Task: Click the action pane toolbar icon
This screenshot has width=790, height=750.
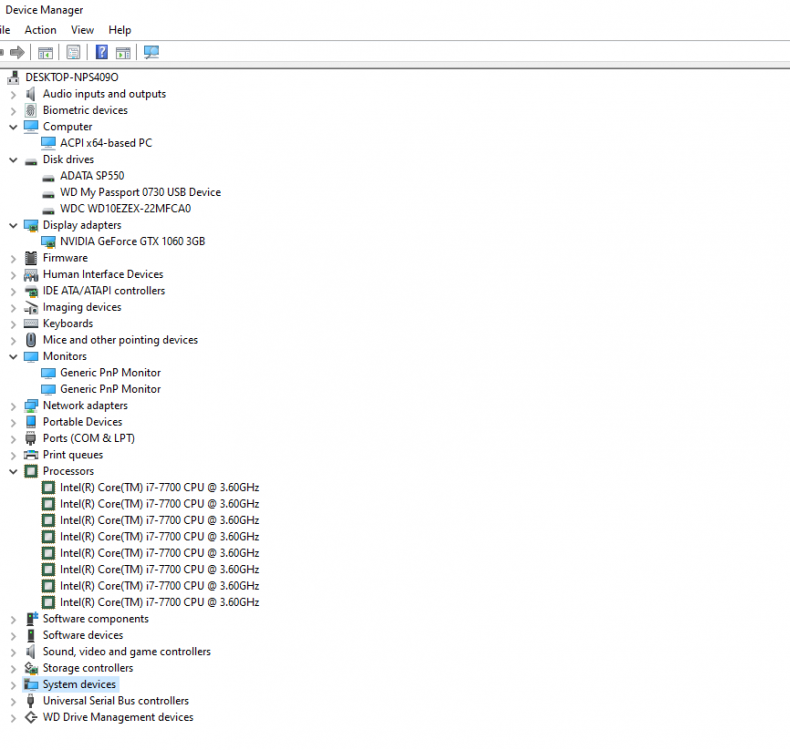Action: (123, 52)
